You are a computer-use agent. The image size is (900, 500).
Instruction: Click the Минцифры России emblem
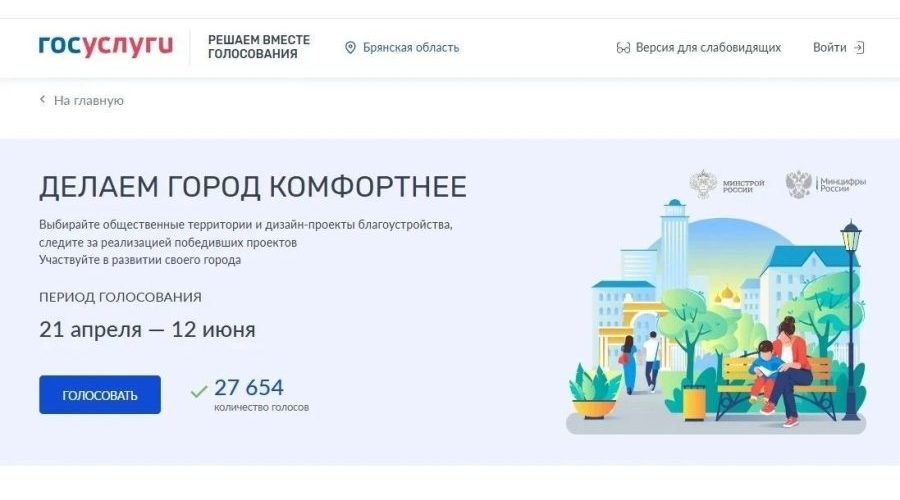pyautogui.click(x=799, y=184)
